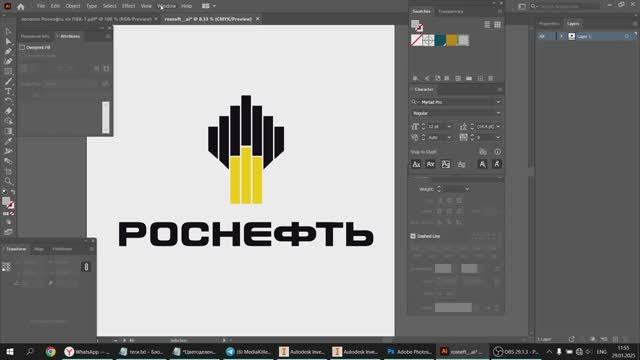This screenshot has width=640, height=360.
Task: Click the Layer 1 thumbnail icon
Action: 571,36
